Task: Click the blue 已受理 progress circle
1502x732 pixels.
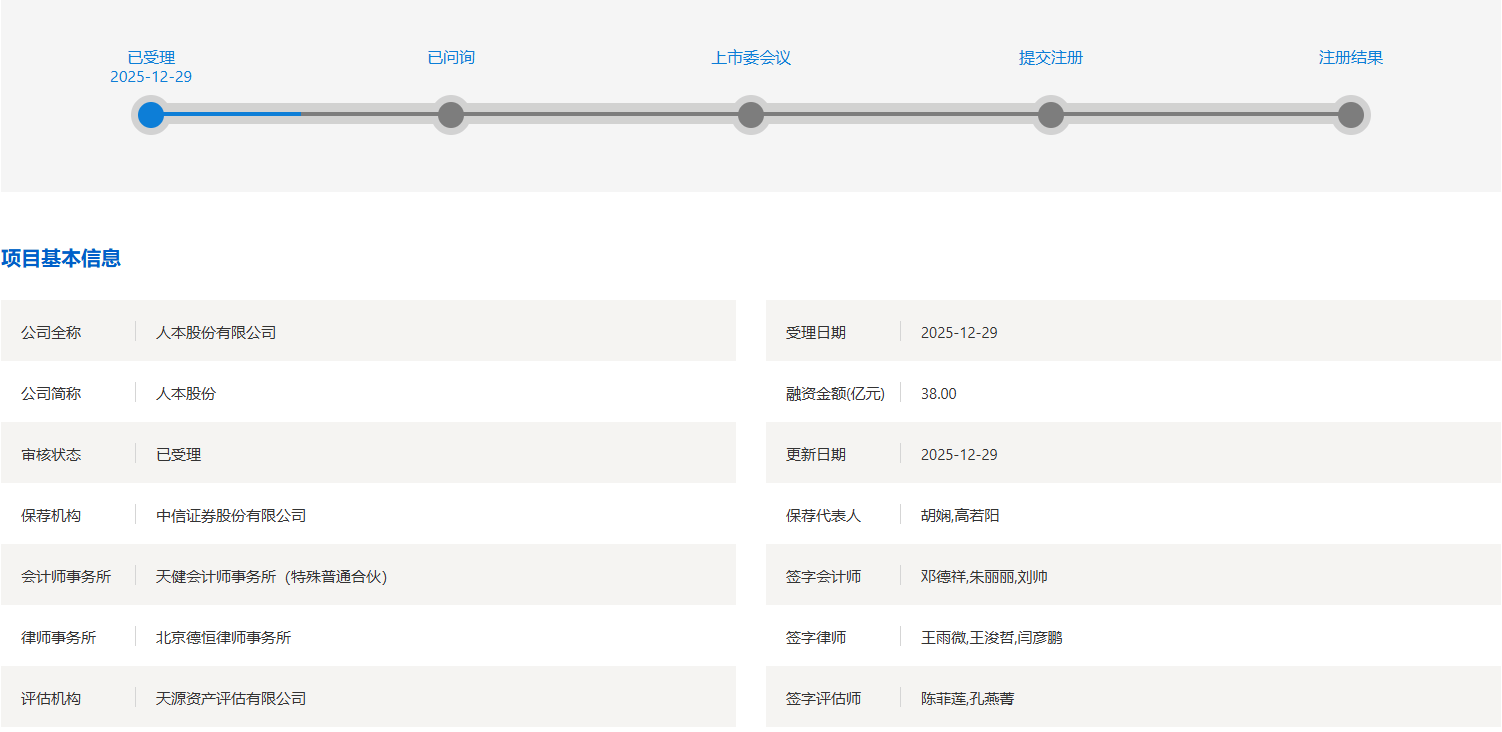Action: click(x=151, y=115)
